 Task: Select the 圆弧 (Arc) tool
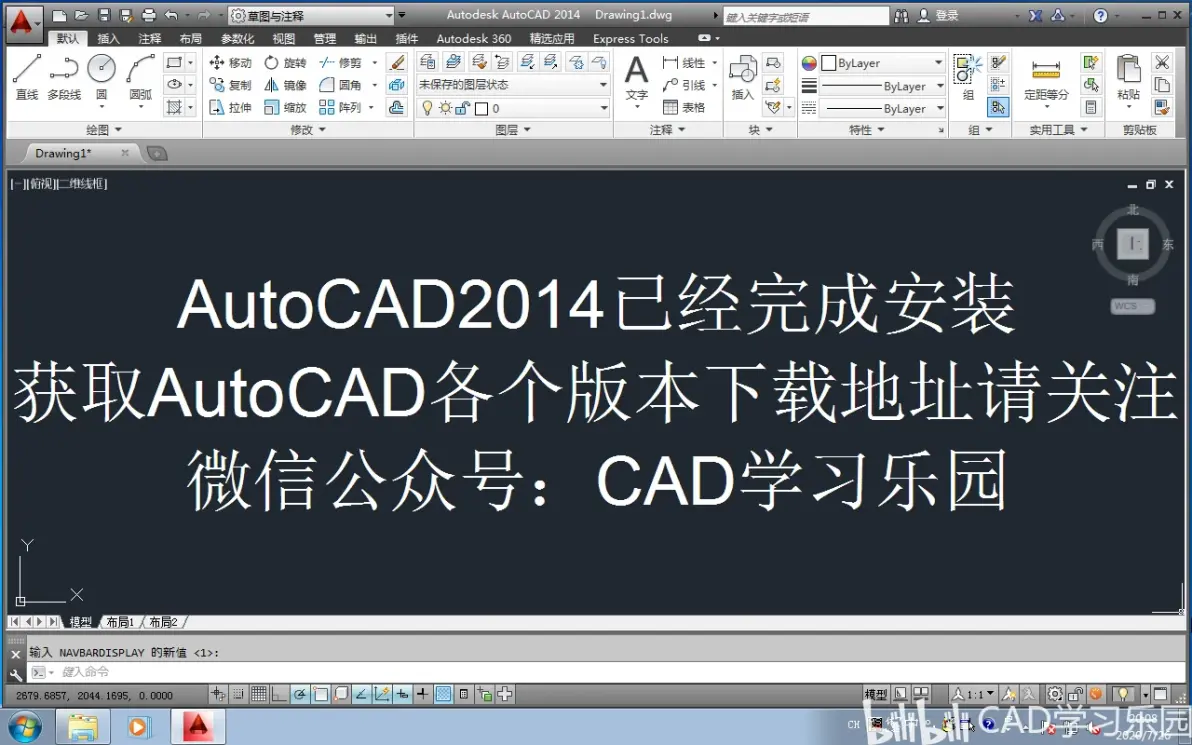(140, 78)
